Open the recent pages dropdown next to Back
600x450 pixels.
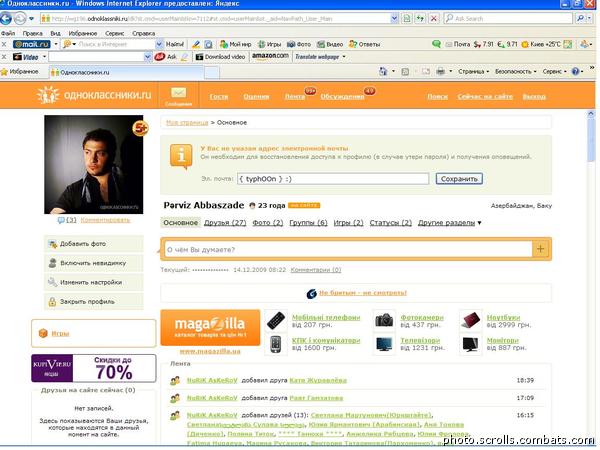(31, 18)
